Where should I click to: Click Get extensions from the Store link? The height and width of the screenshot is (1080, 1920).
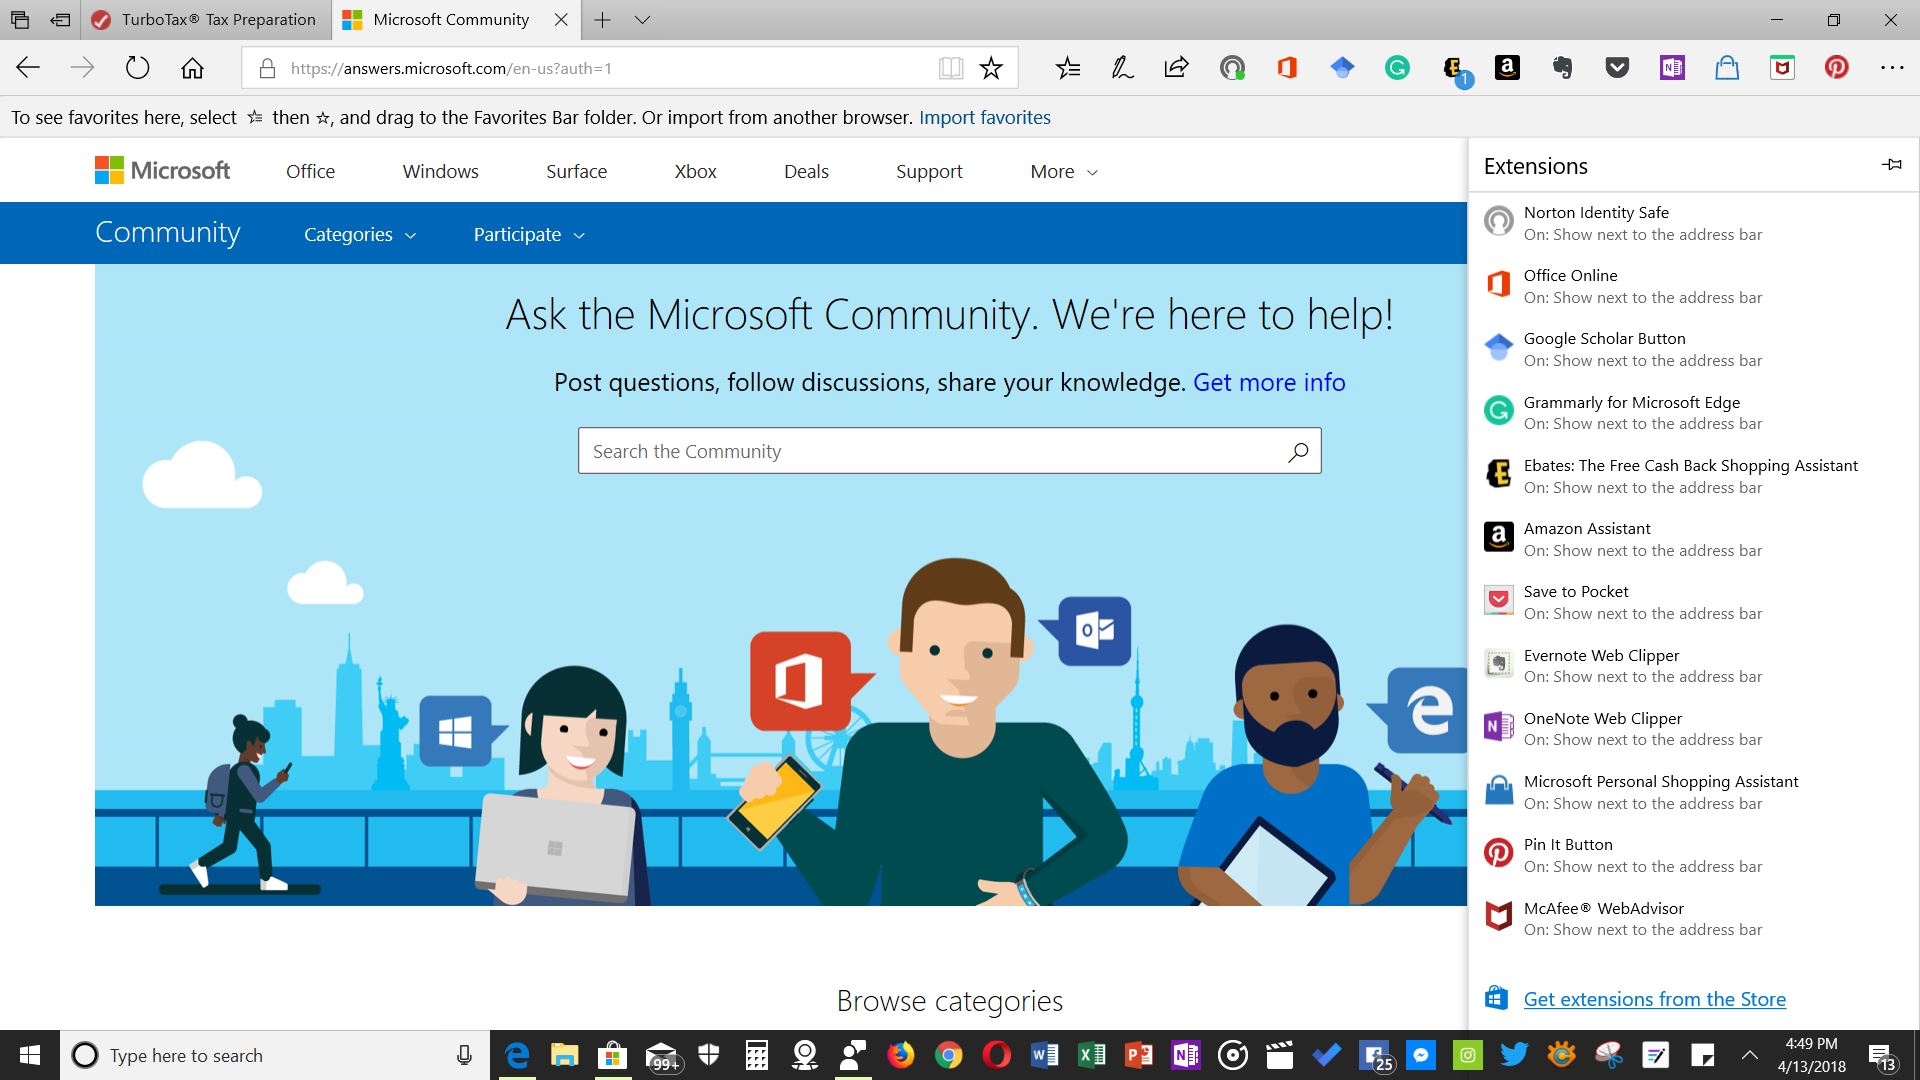point(1654,999)
